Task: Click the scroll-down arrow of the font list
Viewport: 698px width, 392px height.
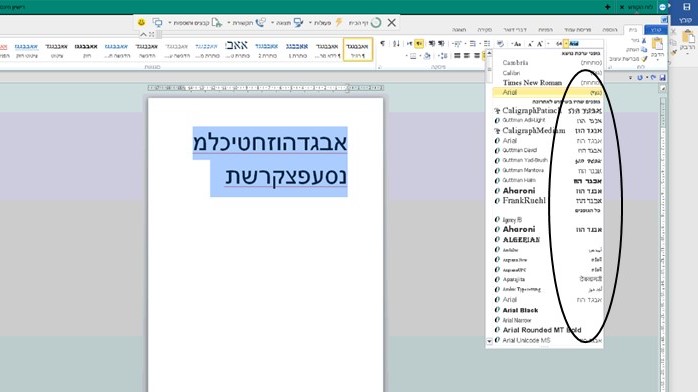Action: 489,341
